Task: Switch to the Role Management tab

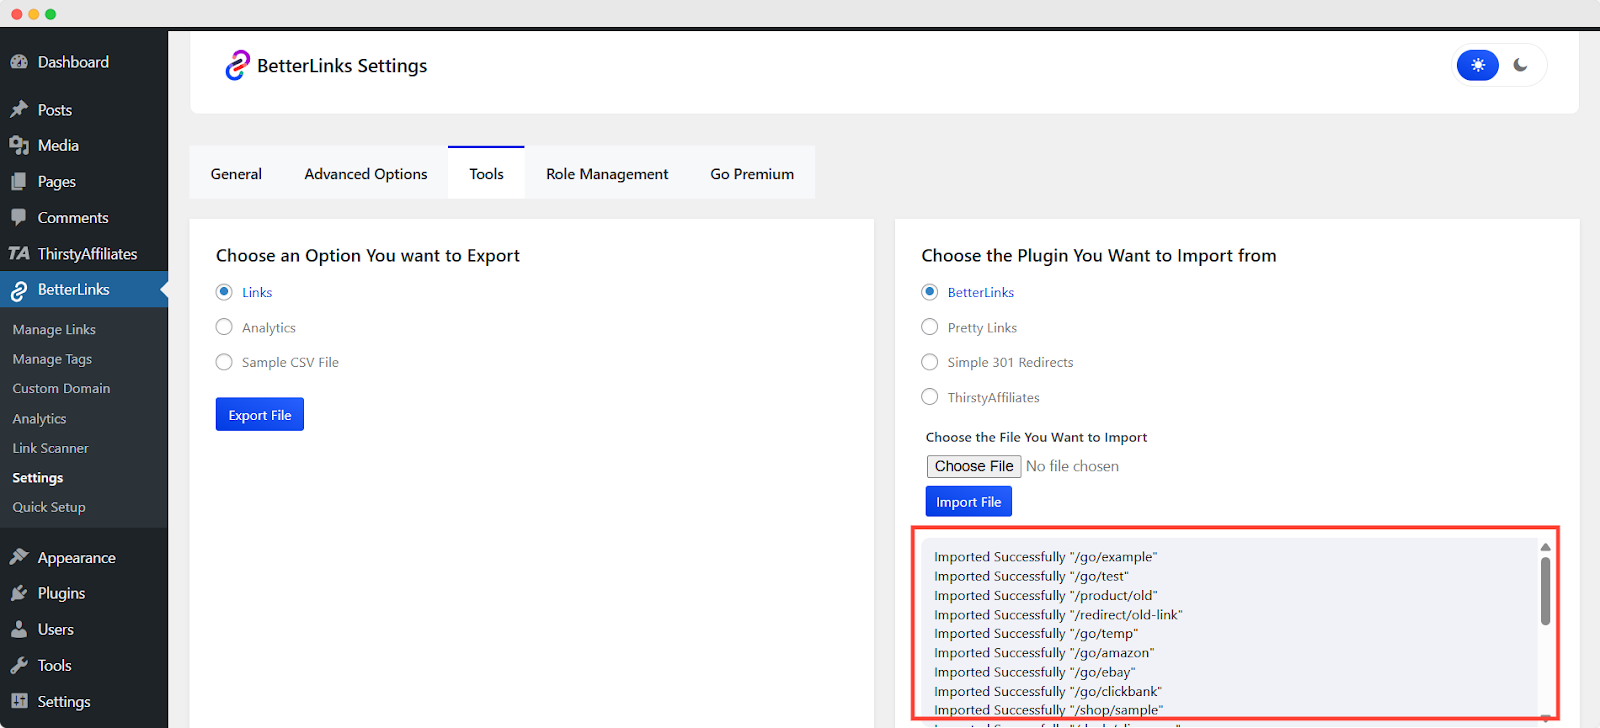Action: click(x=607, y=174)
